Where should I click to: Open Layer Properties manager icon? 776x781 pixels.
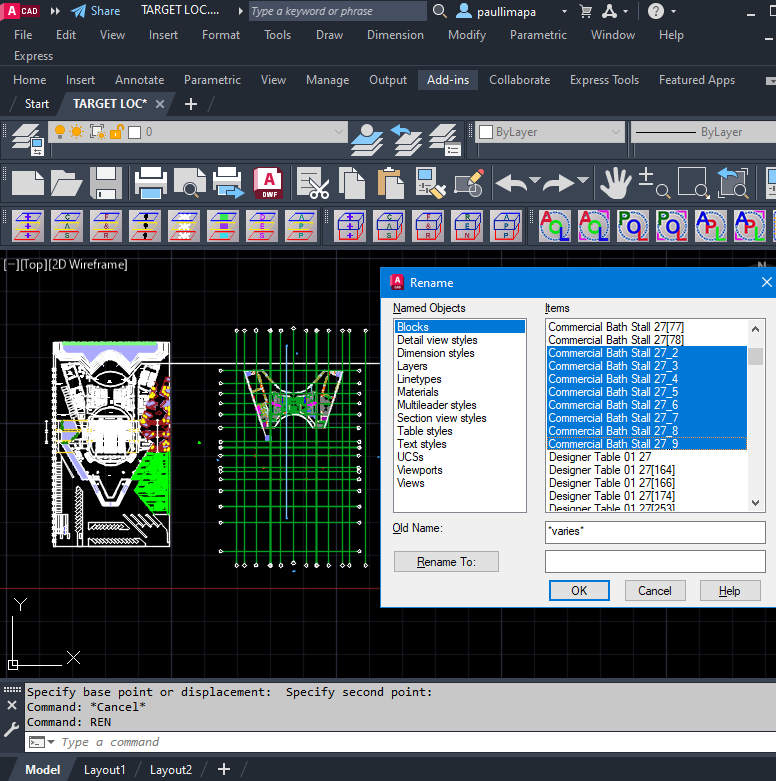click(28, 139)
